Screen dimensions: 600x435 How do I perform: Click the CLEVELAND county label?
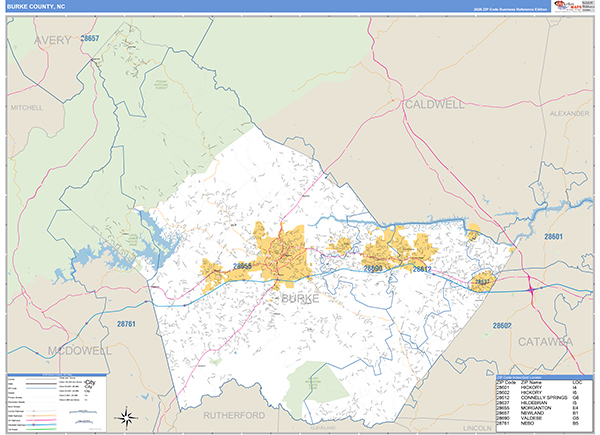323,428
